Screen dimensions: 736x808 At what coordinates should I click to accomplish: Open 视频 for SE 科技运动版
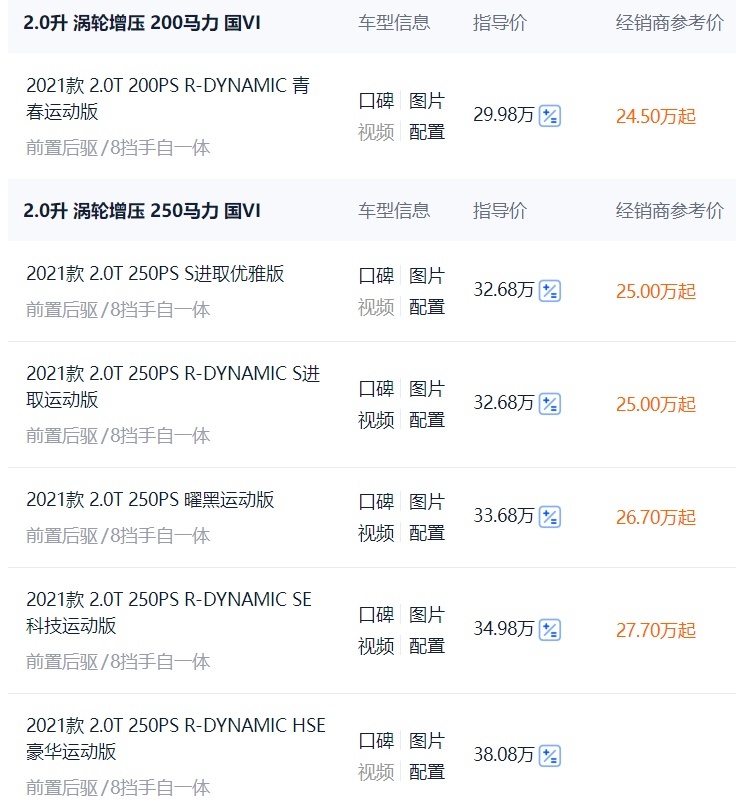point(376,646)
